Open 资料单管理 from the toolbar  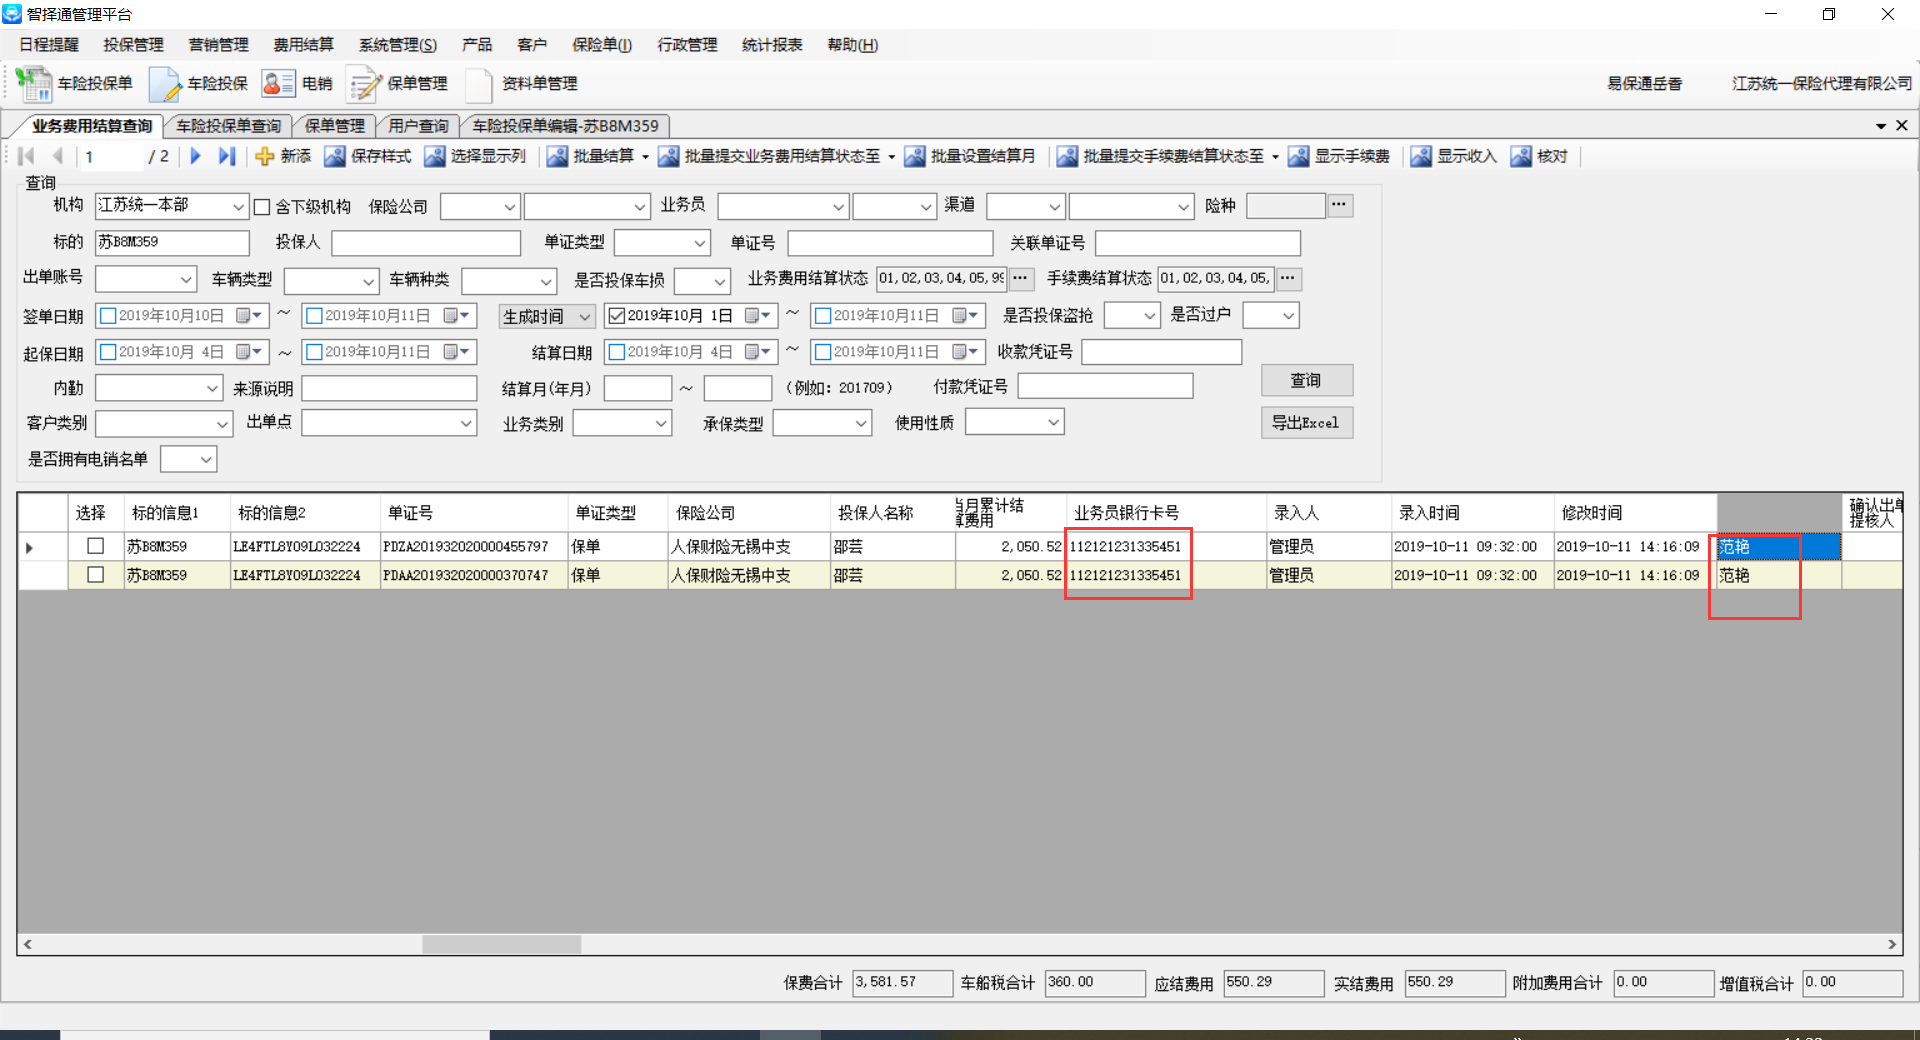479,84
